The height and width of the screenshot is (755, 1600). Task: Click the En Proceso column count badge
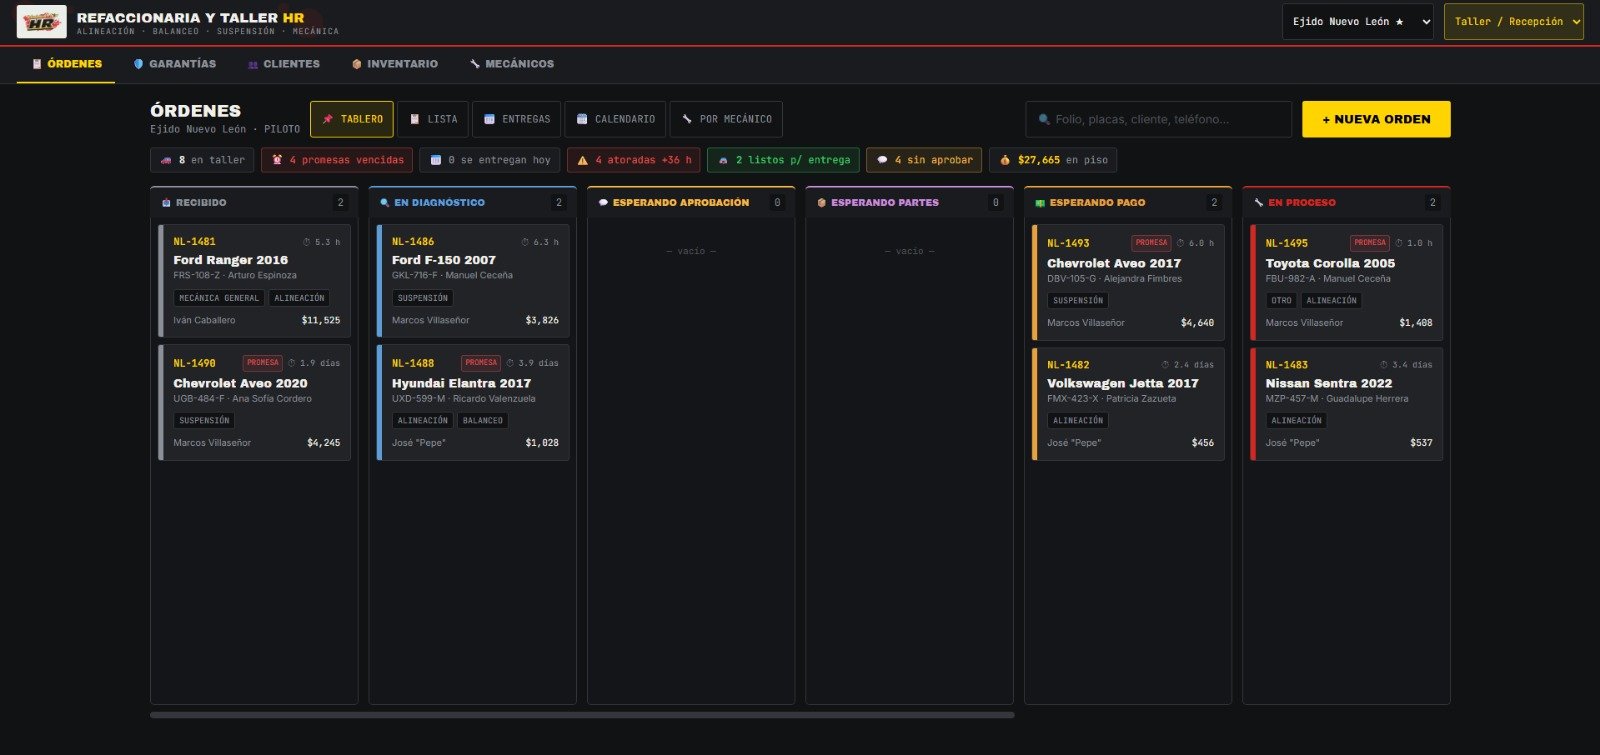pyautogui.click(x=1432, y=203)
